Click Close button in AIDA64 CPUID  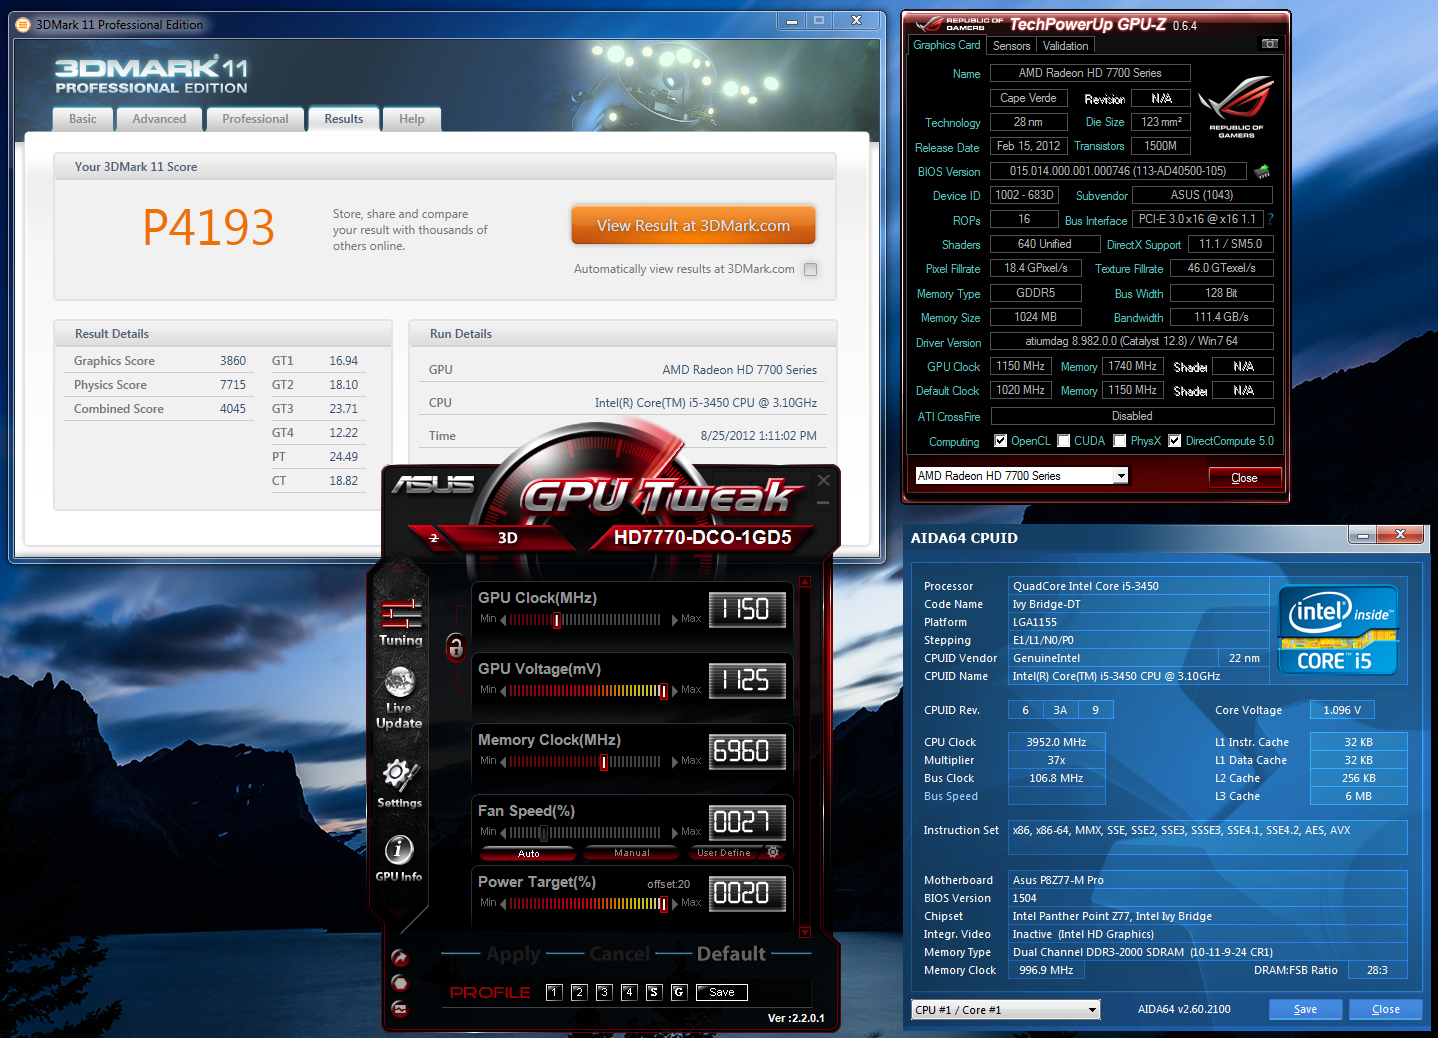pos(1385,1009)
